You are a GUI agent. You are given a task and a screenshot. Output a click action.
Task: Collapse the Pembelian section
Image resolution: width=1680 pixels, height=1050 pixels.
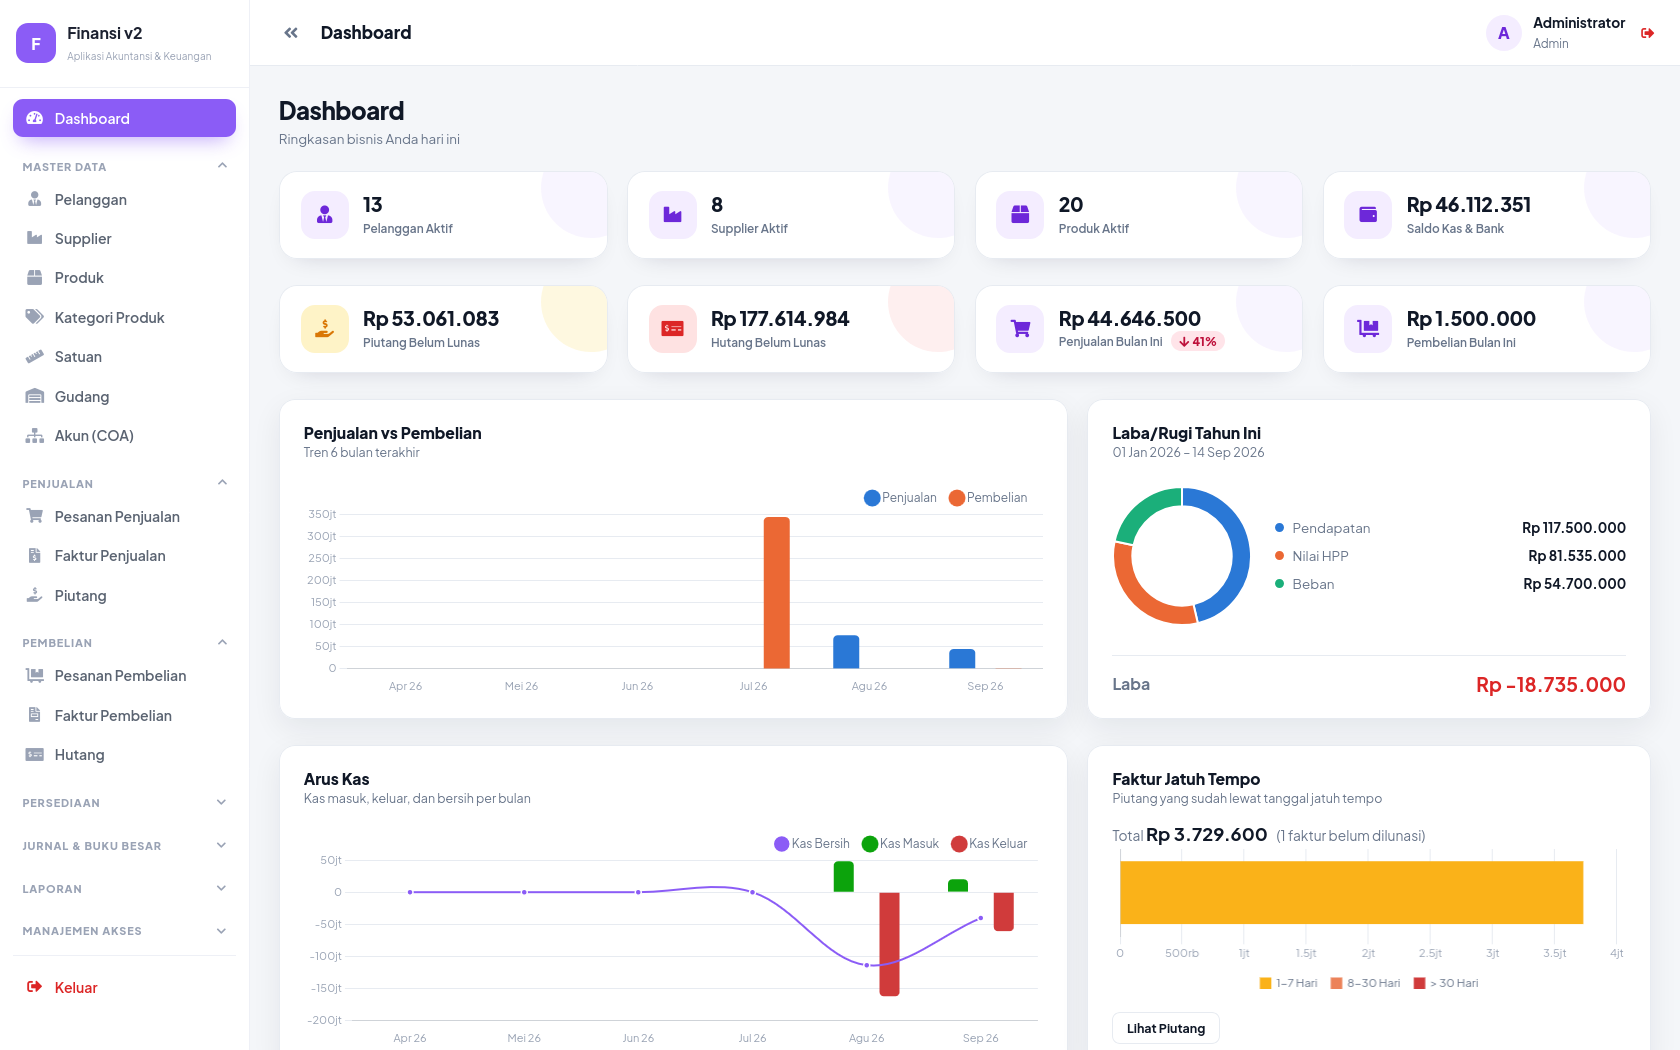click(x=124, y=642)
